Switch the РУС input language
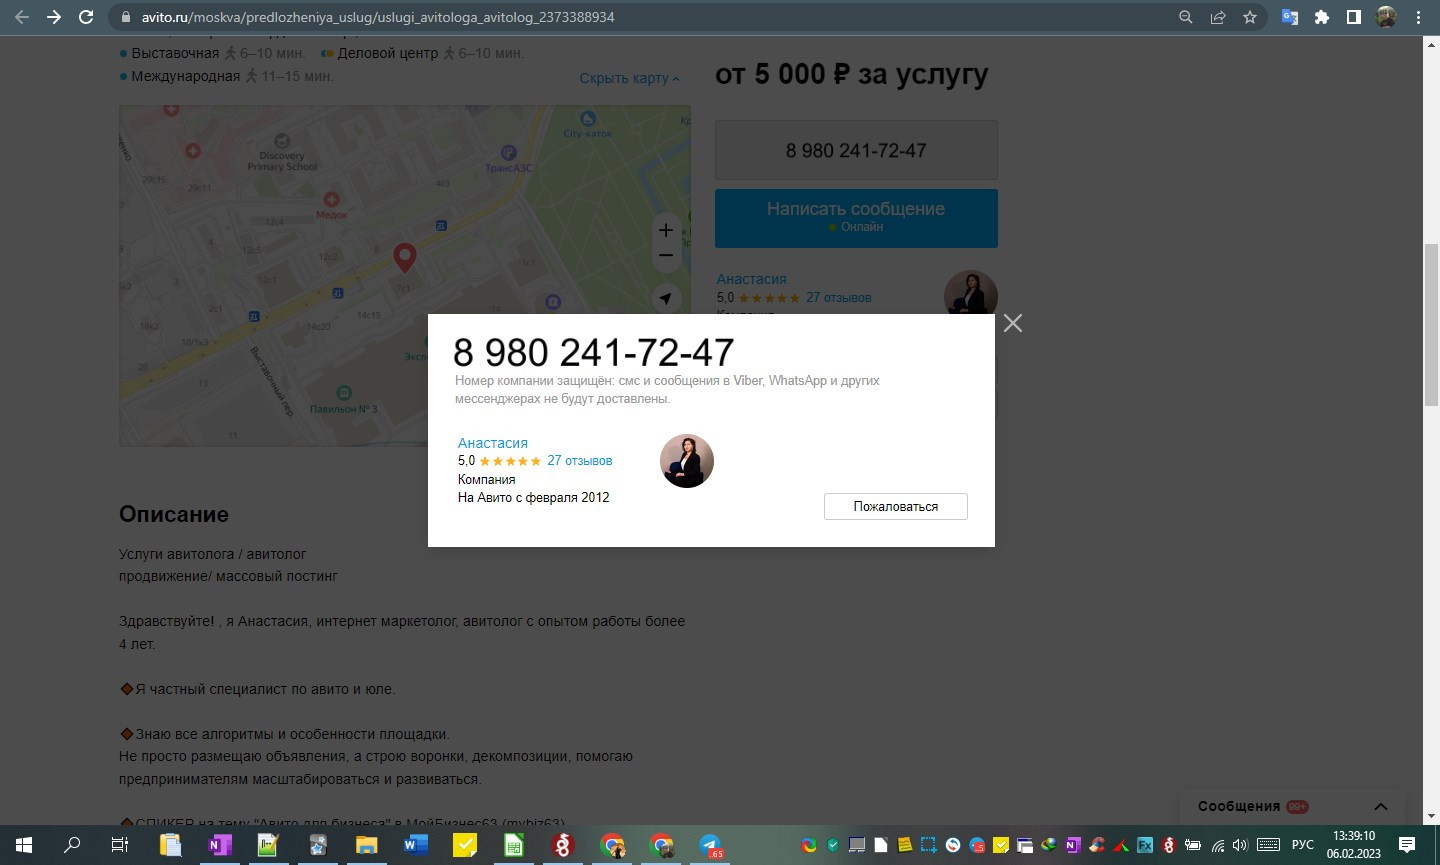The width and height of the screenshot is (1440, 865). [1303, 845]
